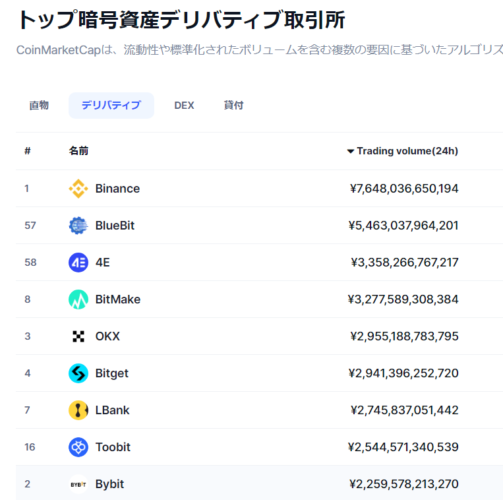This screenshot has width=503, height=500.
Task: Click rank number 1 in Binance row
Action: coord(26,189)
